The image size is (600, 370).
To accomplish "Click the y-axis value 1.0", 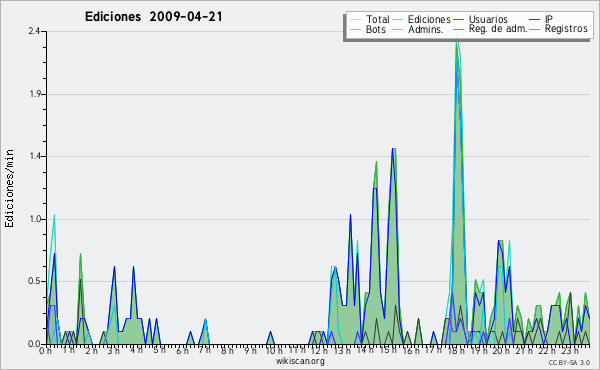I will pos(34,219).
